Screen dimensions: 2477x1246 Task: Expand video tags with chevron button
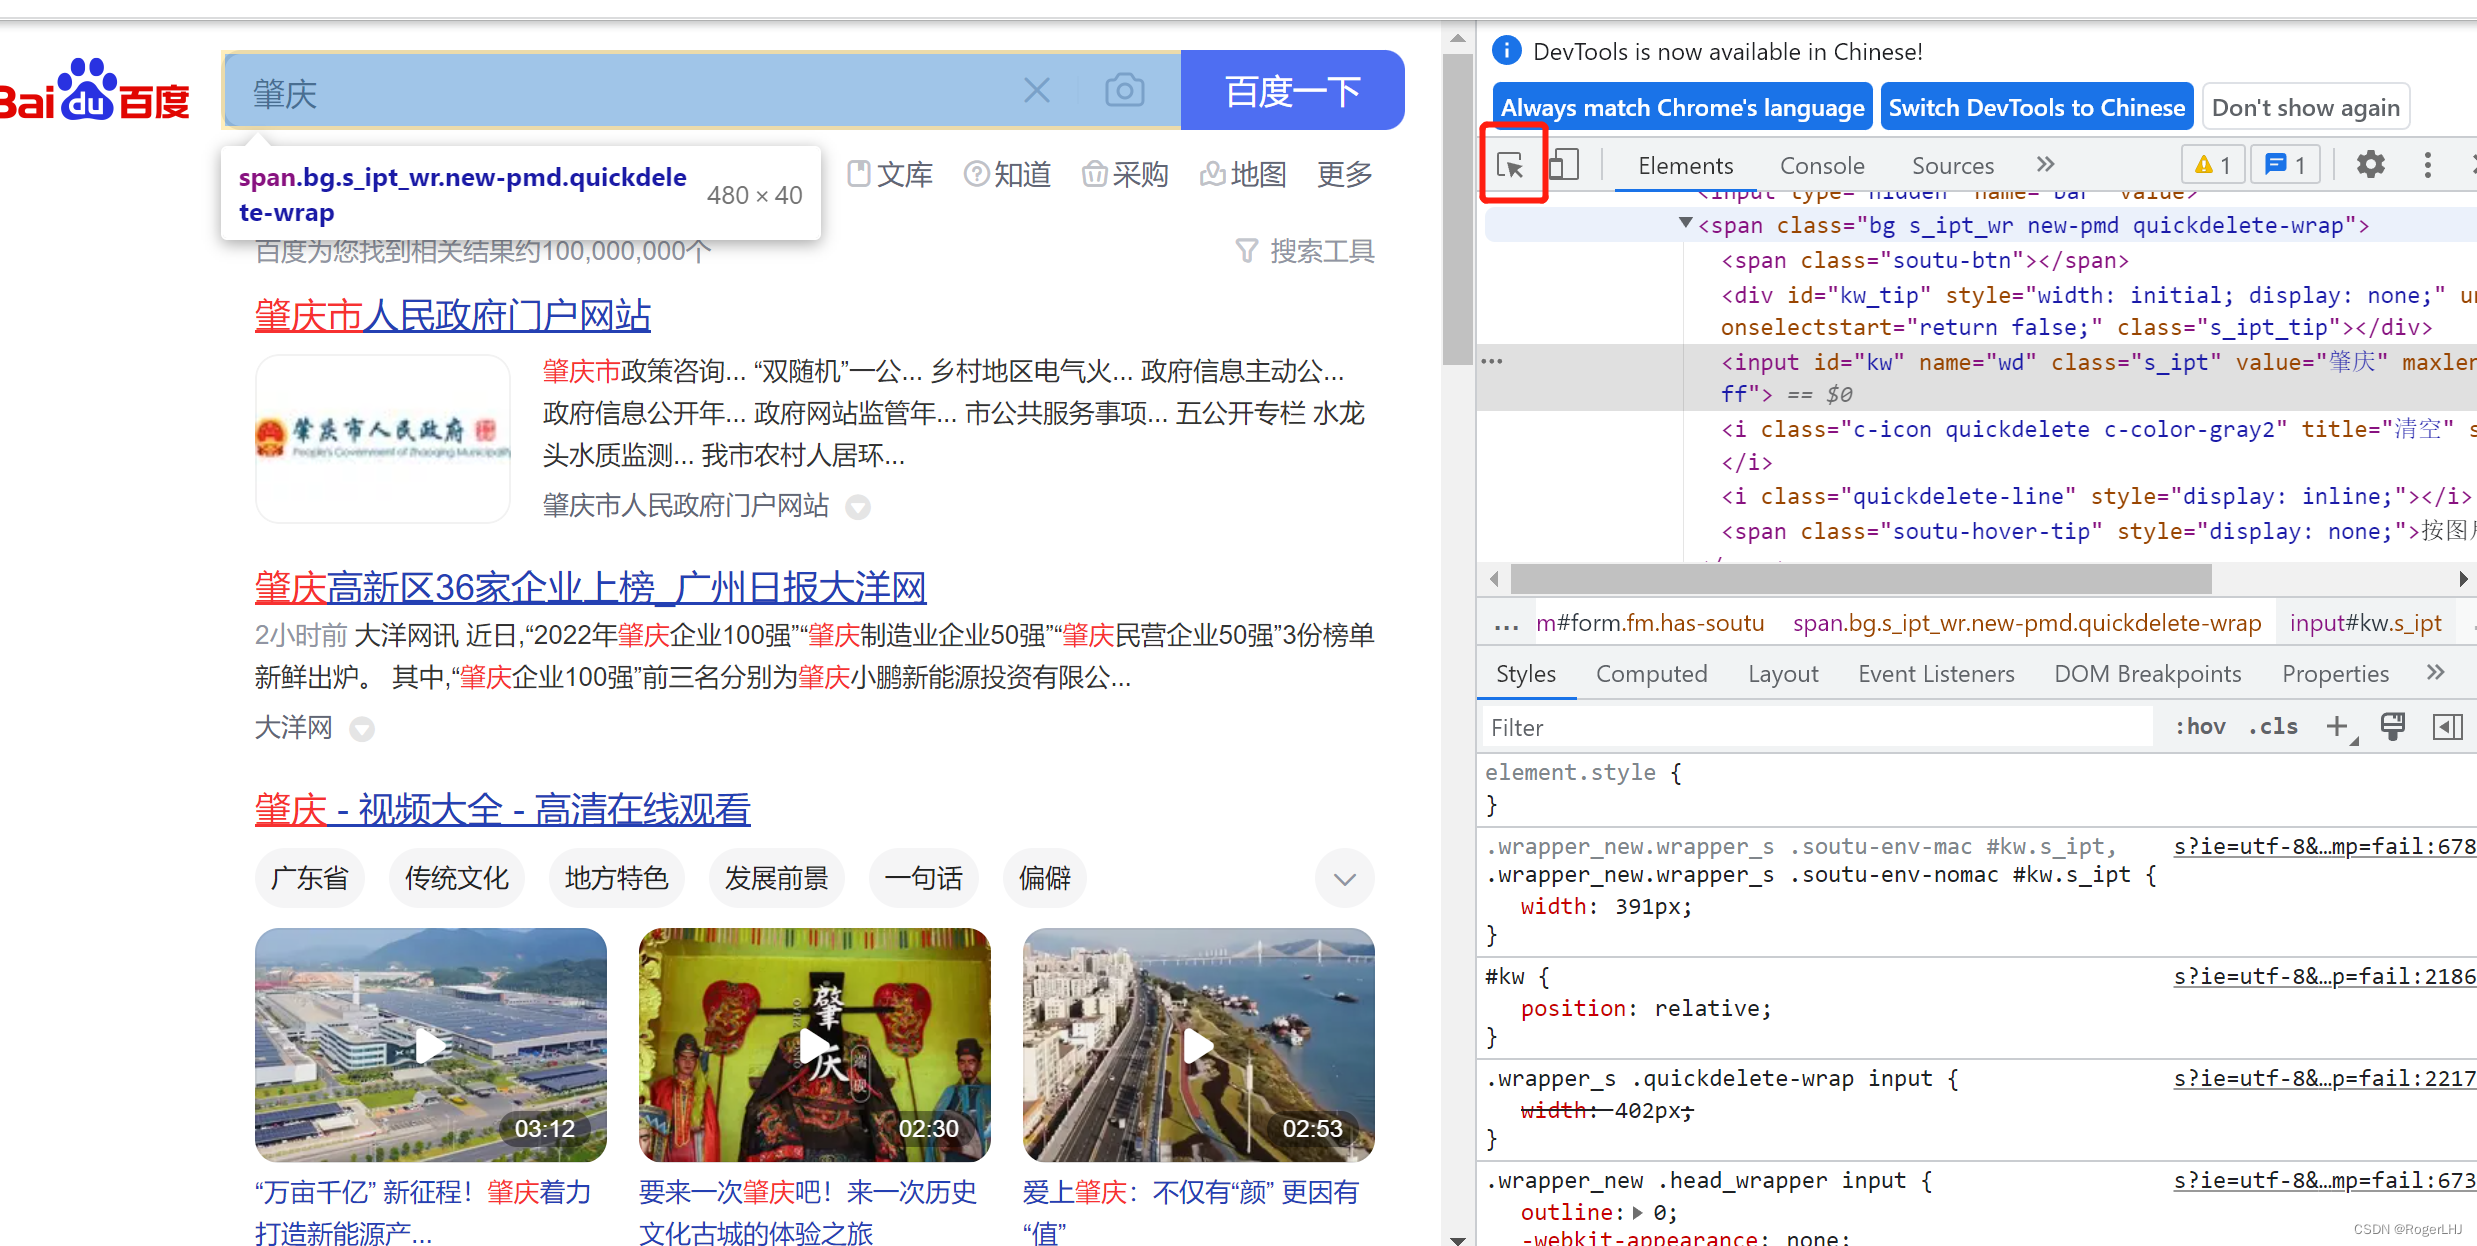(x=1345, y=879)
